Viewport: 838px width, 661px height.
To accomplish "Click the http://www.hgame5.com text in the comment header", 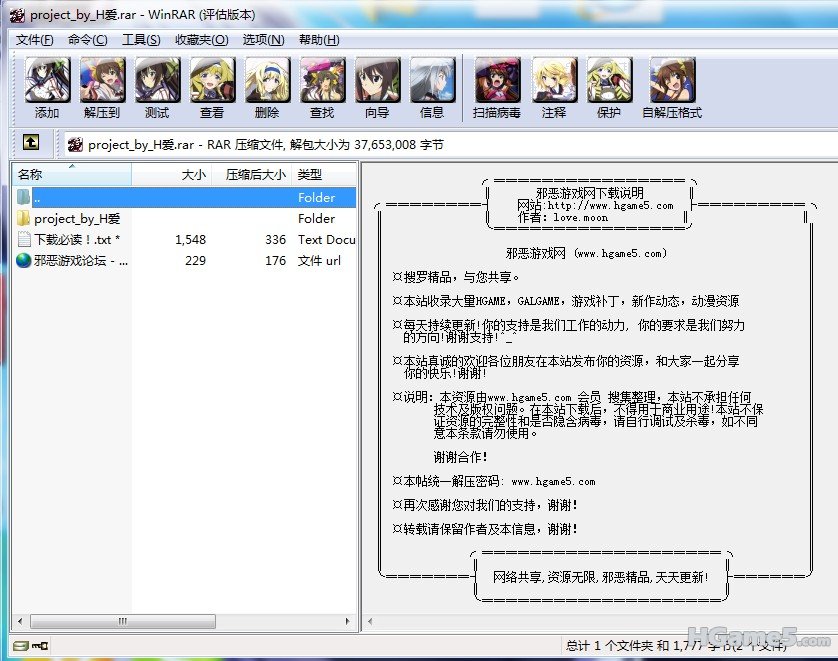I will pyautogui.click(x=610, y=206).
